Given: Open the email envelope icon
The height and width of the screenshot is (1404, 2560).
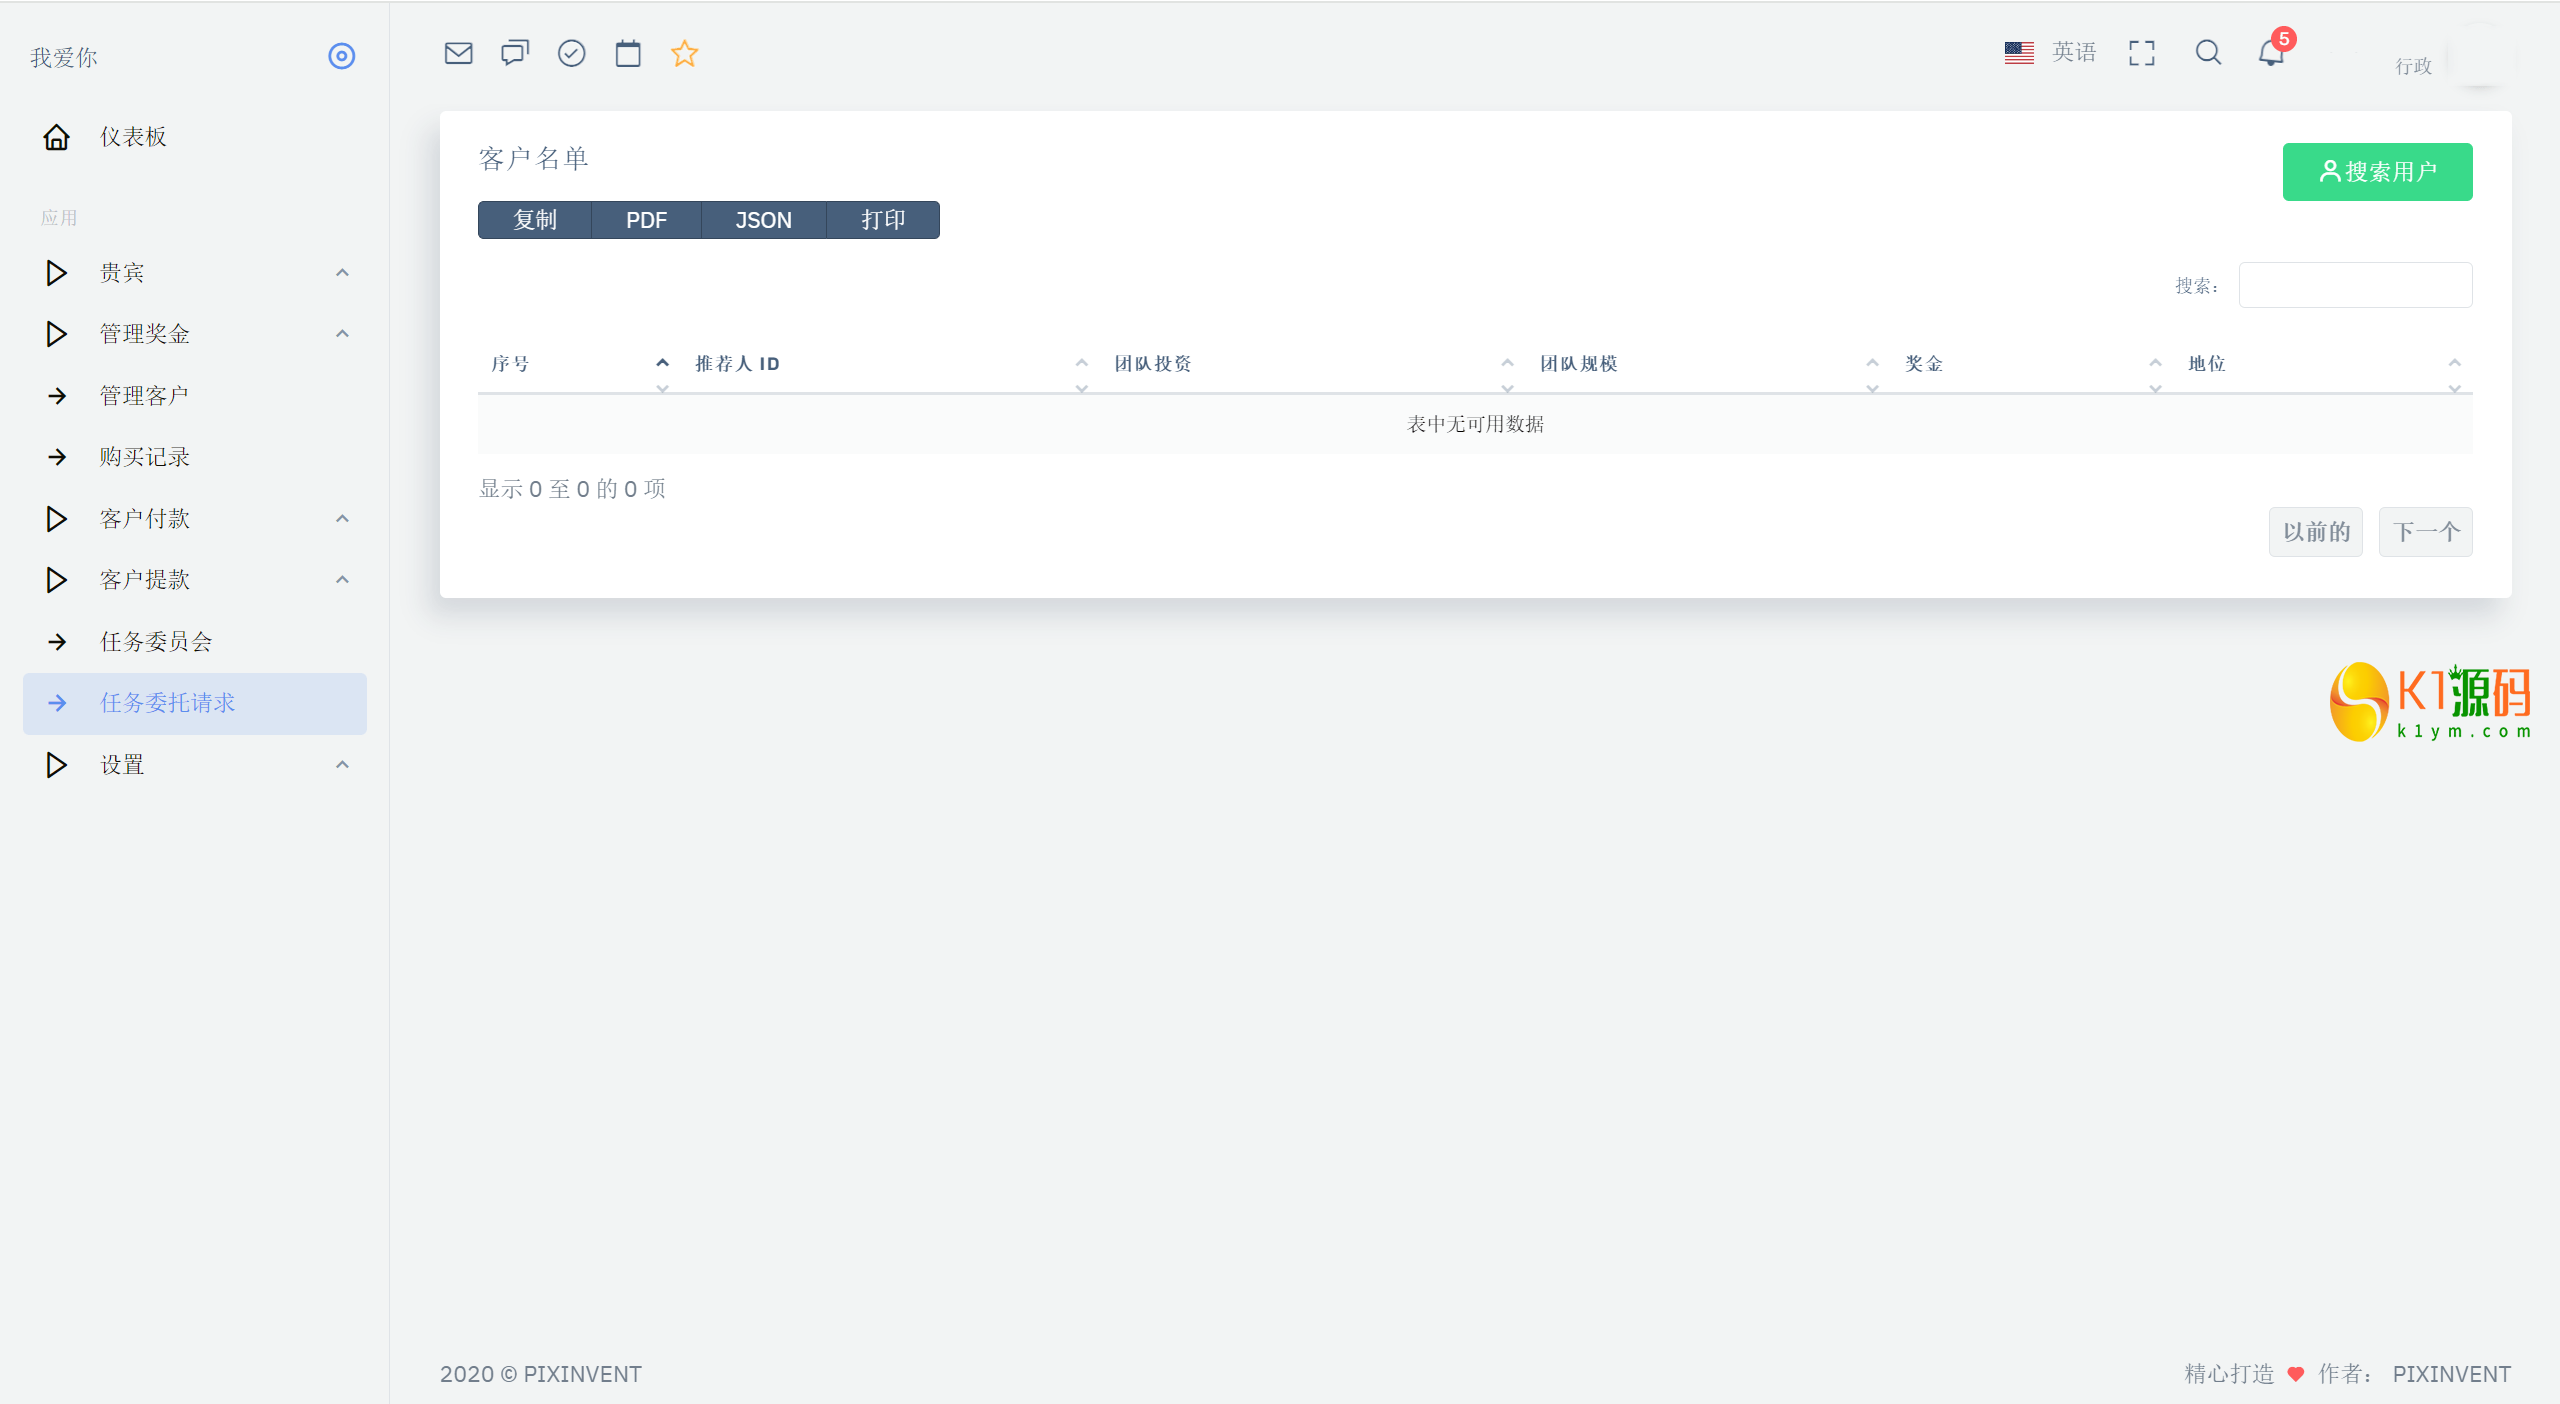Looking at the screenshot, I should 458,53.
